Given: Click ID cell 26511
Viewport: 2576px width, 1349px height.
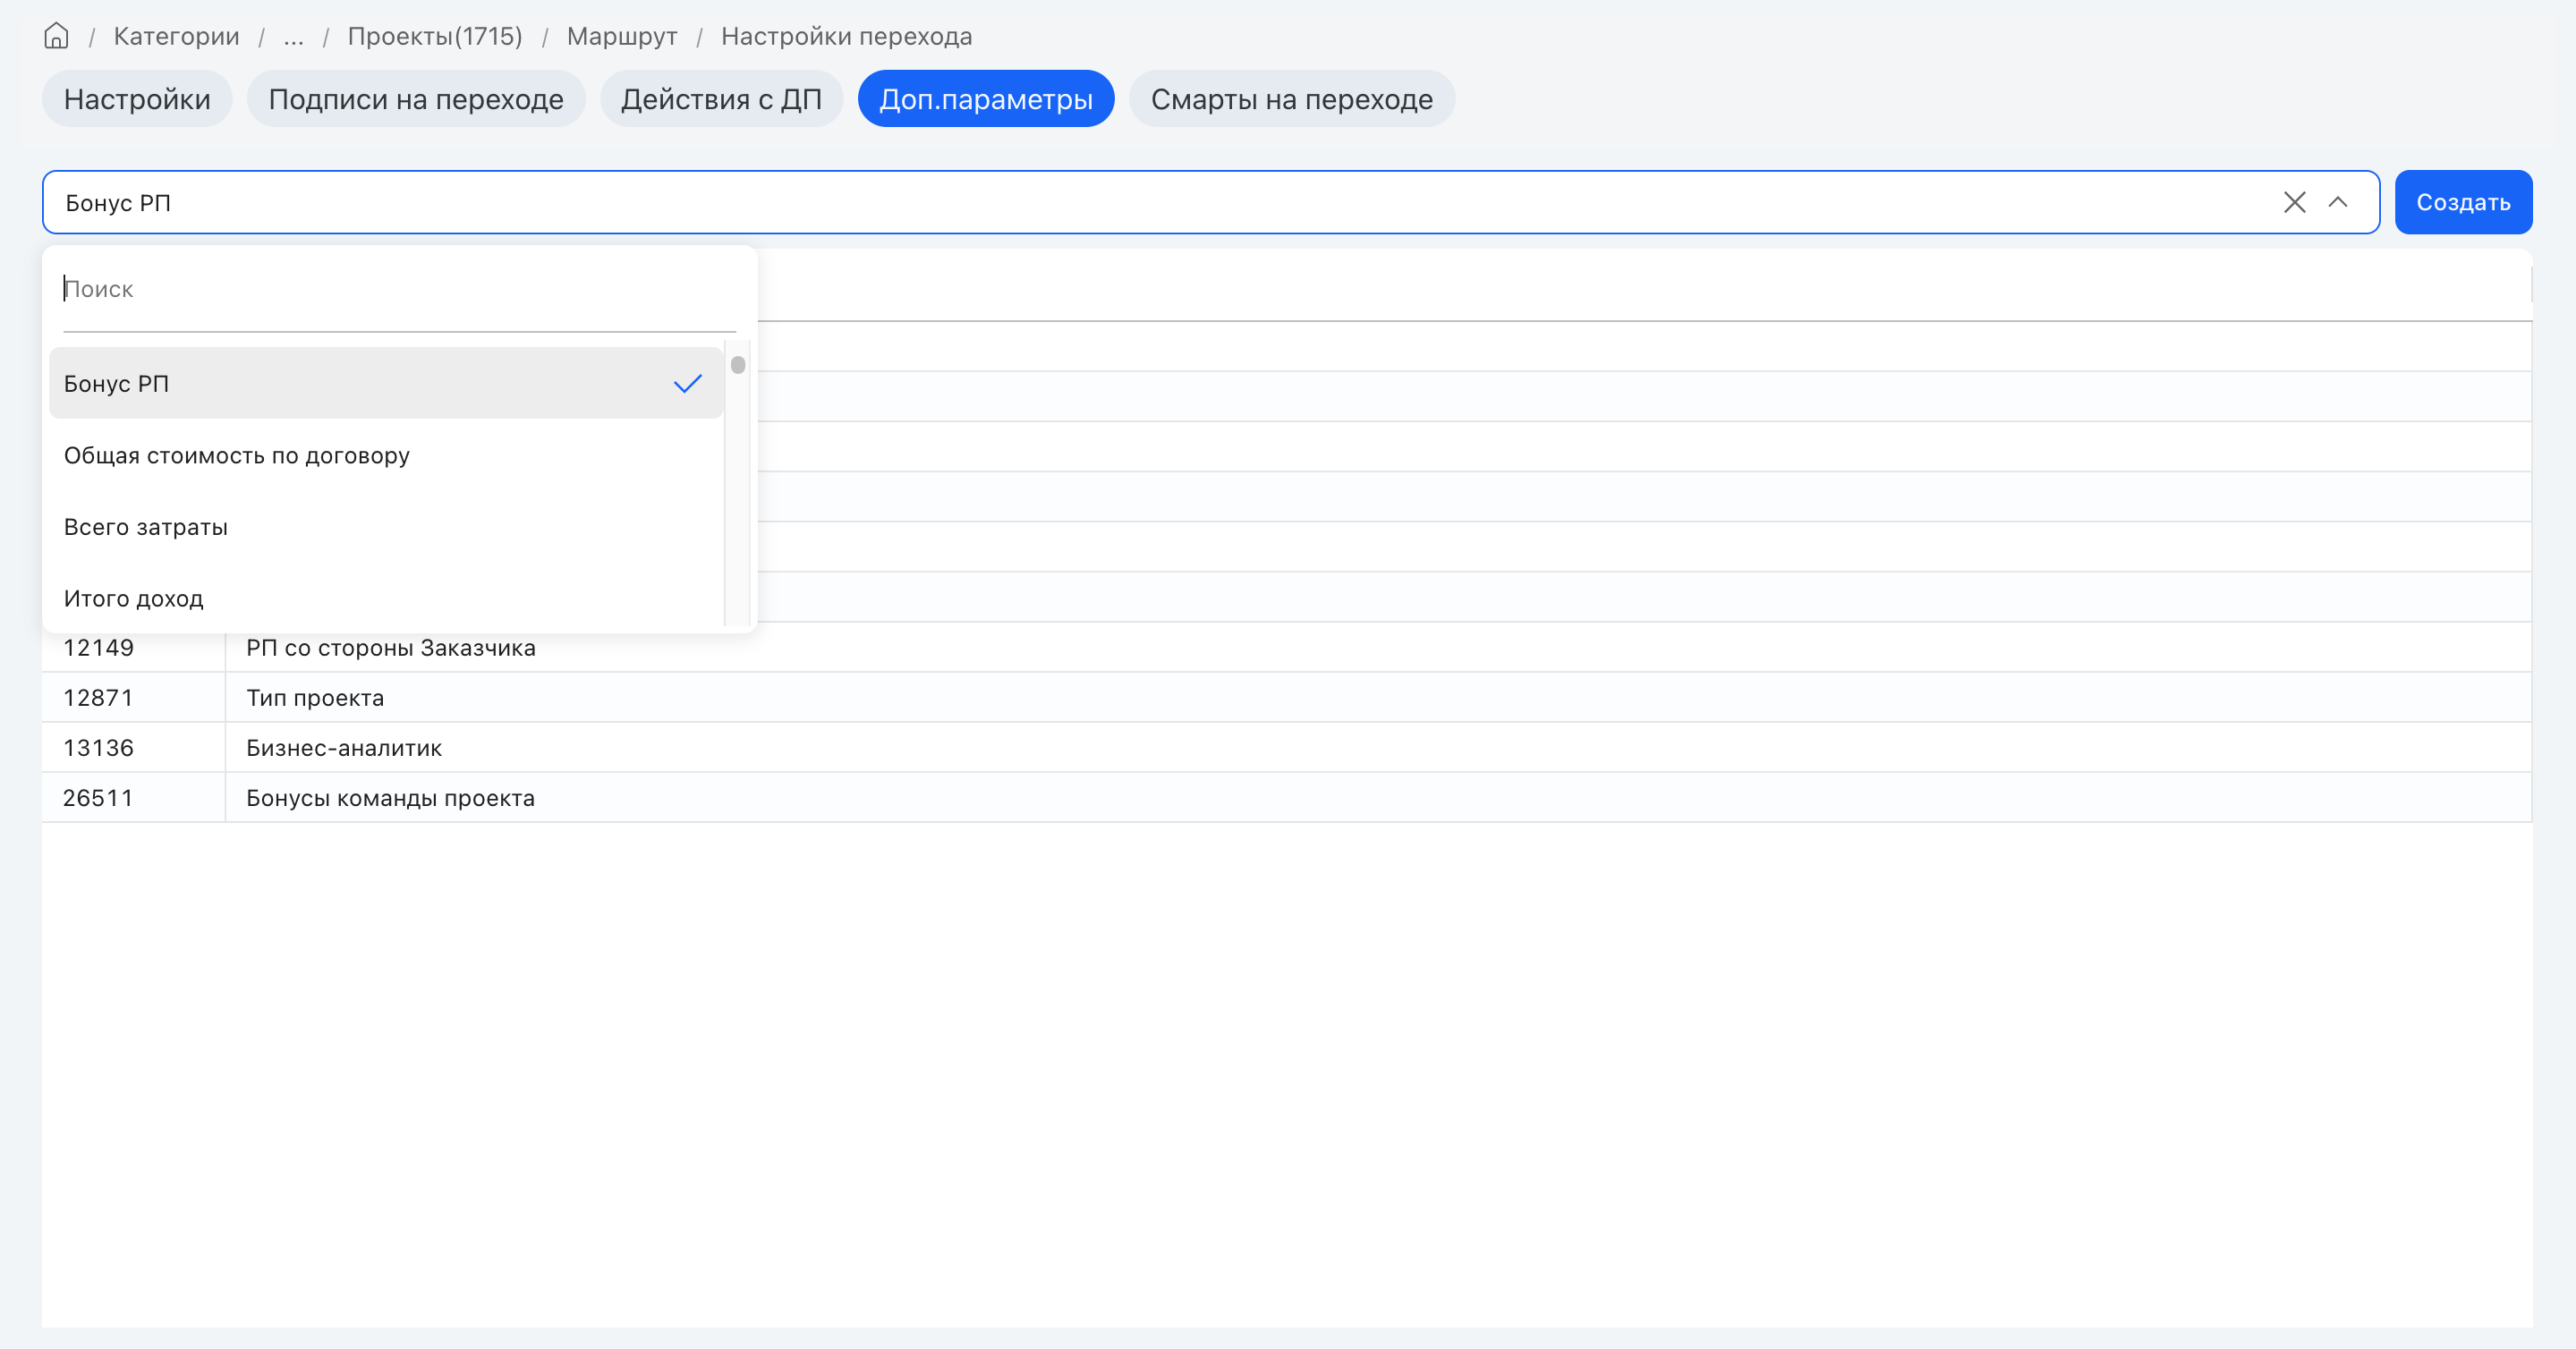Looking at the screenshot, I should [x=133, y=797].
